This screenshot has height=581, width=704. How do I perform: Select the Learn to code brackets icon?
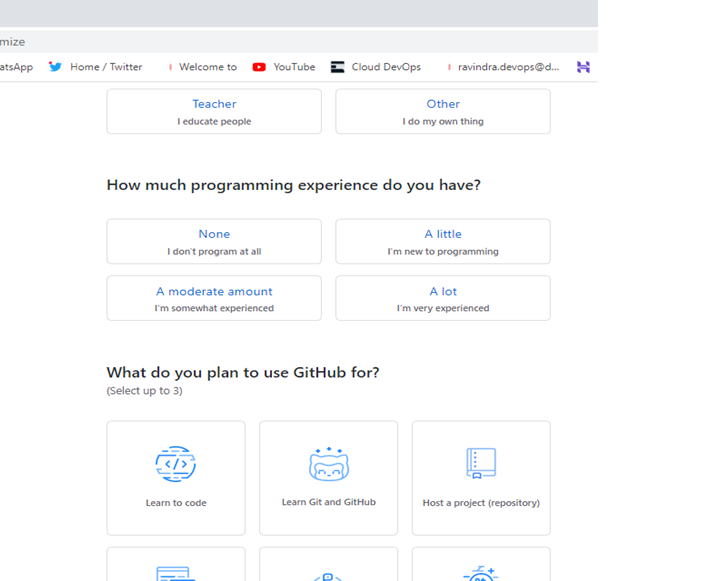[176, 464]
